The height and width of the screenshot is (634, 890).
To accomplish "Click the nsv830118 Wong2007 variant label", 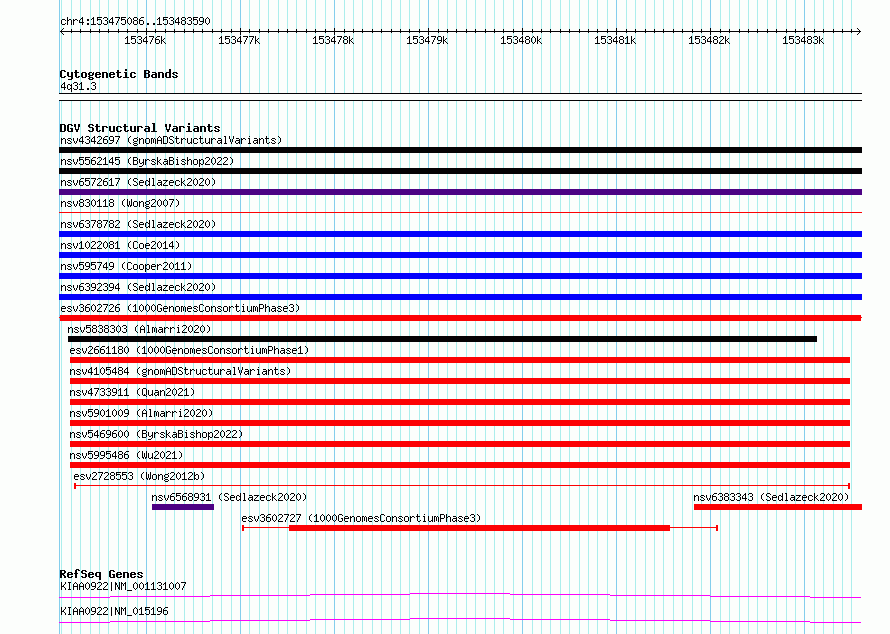I will [x=120, y=203].
